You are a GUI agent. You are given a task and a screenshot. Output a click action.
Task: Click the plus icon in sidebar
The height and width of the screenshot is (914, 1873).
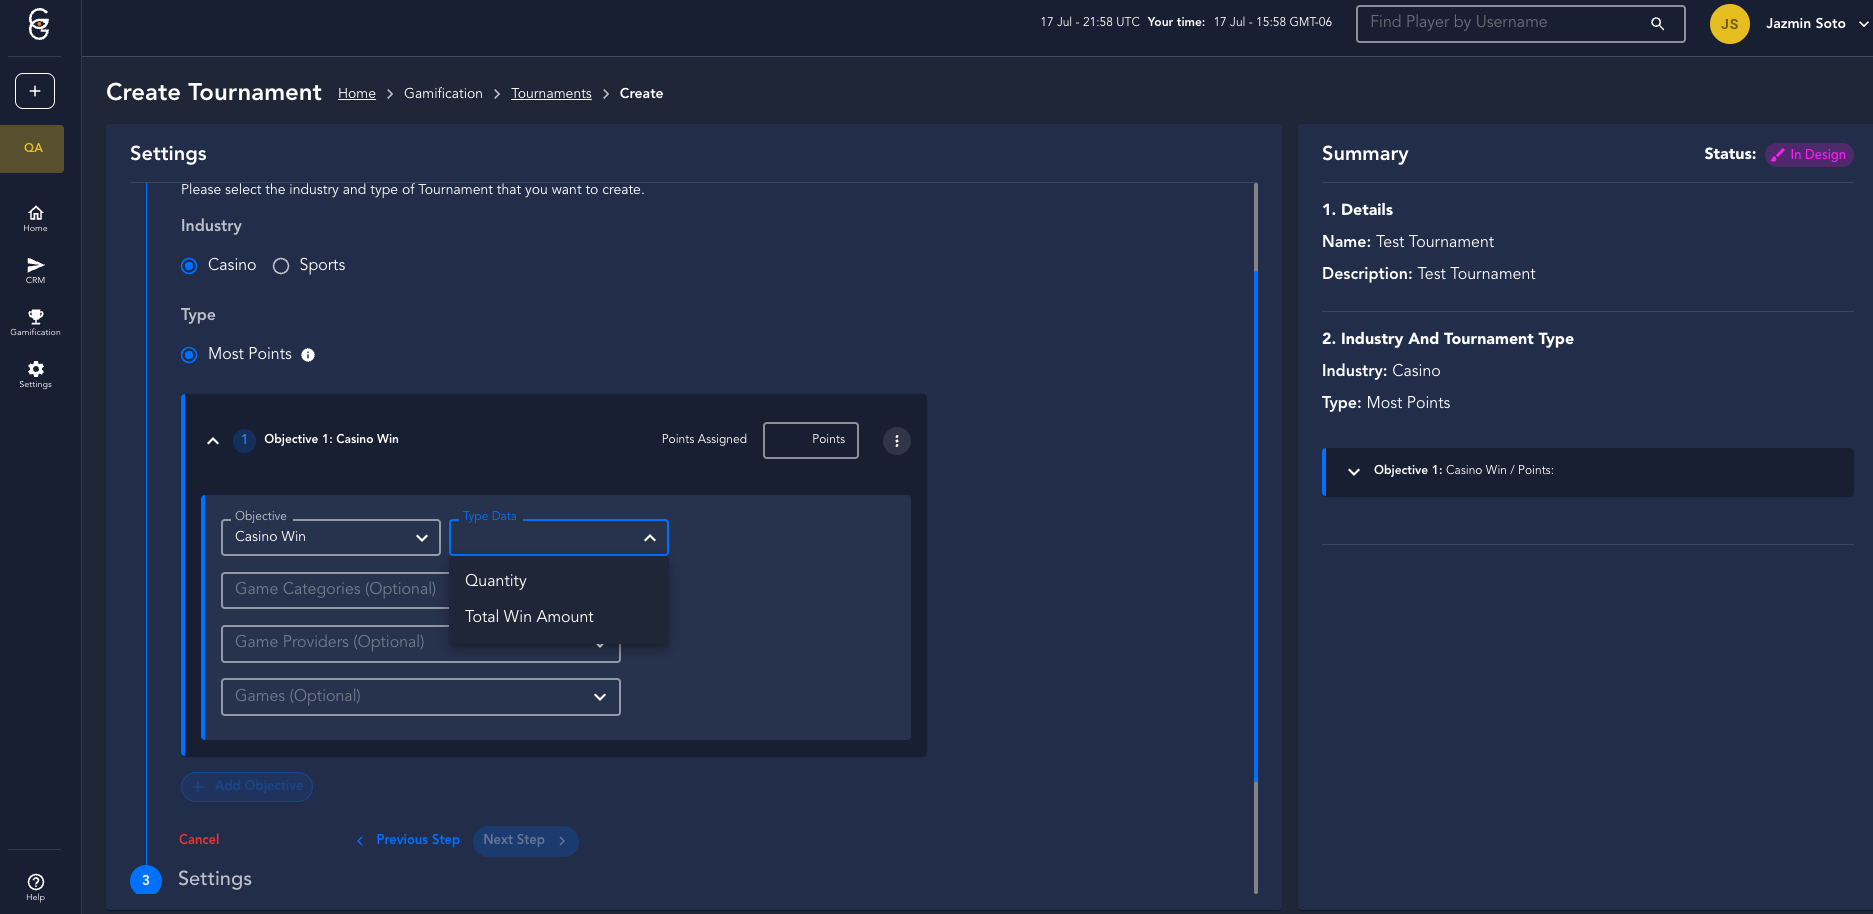coord(35,91)
